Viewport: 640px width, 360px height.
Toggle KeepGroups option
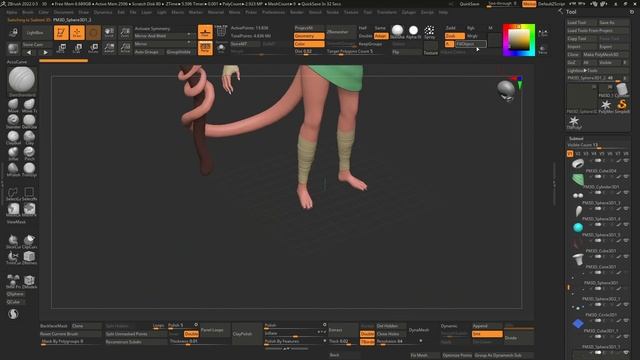[x=370, y=44]
